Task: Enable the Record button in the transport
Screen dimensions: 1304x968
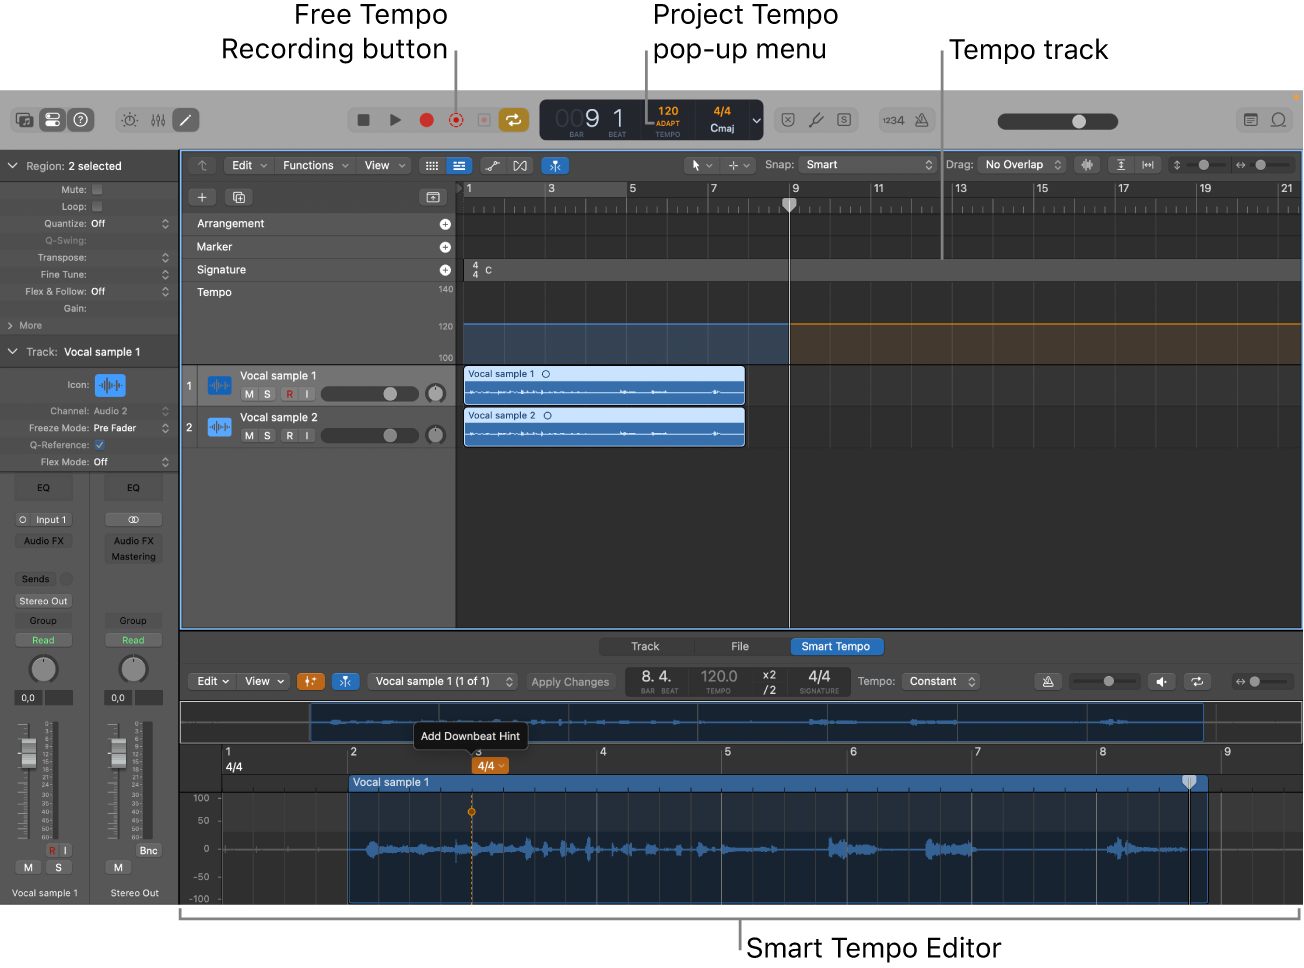Action: click(426, 119)
